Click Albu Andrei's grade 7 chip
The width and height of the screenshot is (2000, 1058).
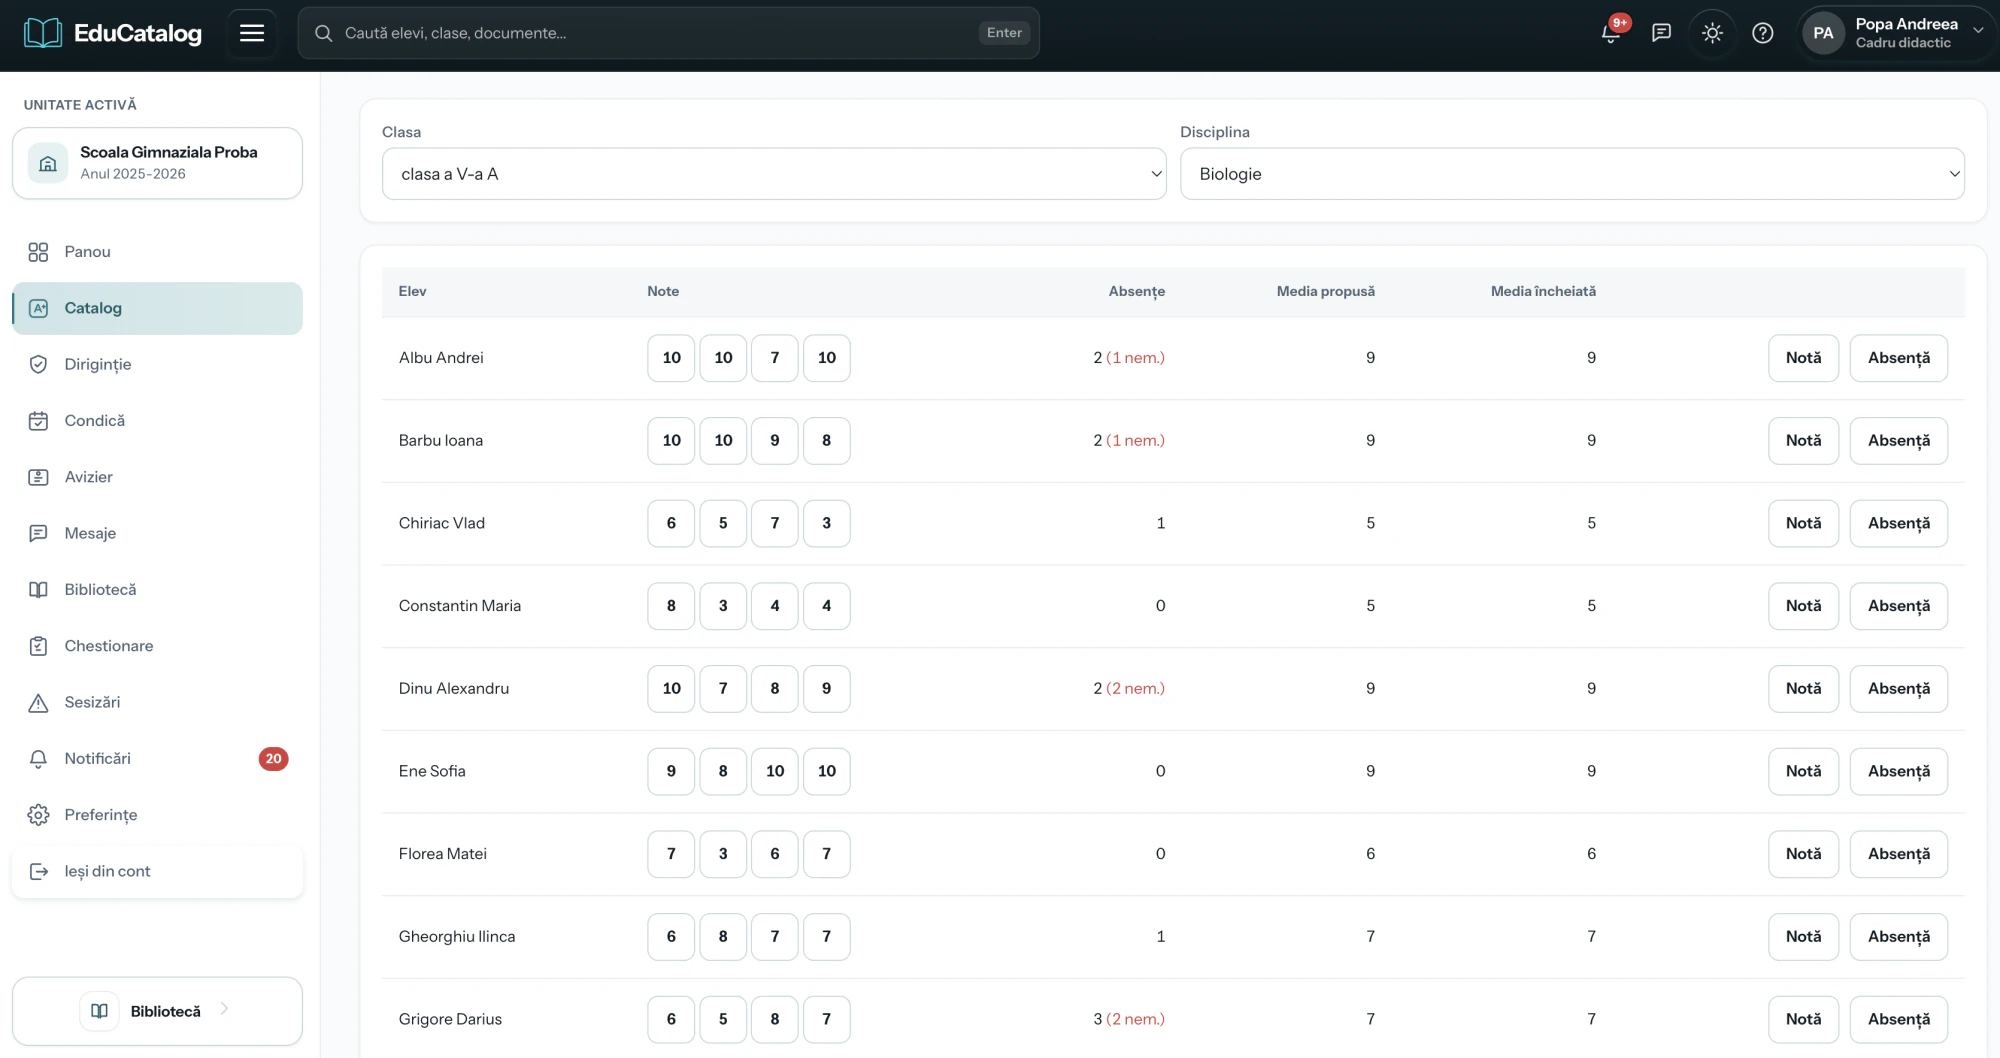pos(774,358)
